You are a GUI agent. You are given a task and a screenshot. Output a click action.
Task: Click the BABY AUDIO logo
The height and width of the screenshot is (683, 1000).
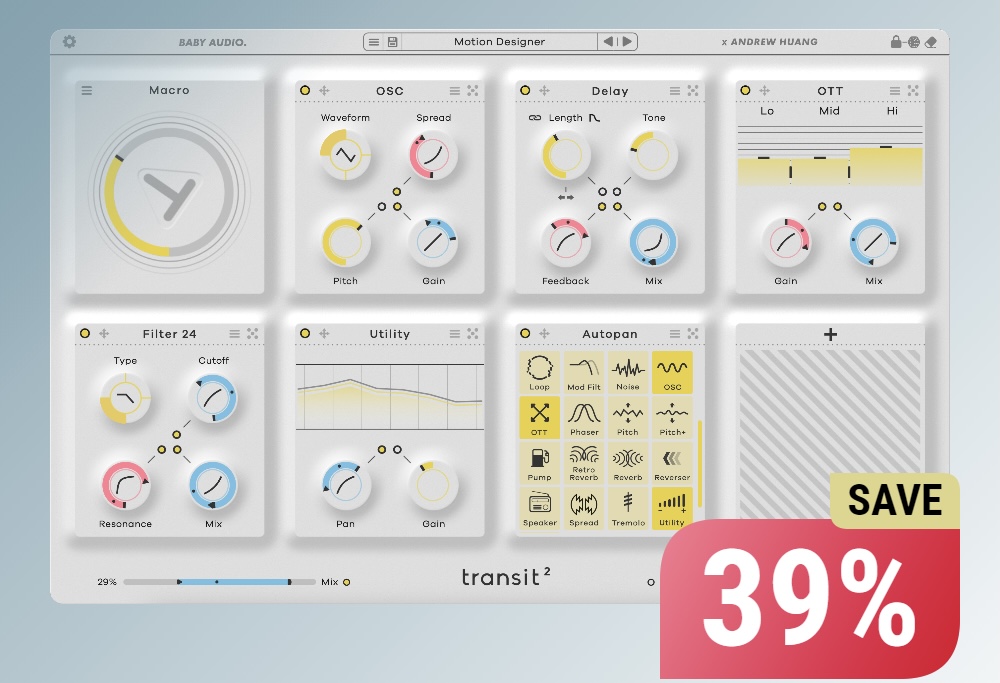pyautogui.click(x=212, y=43)
